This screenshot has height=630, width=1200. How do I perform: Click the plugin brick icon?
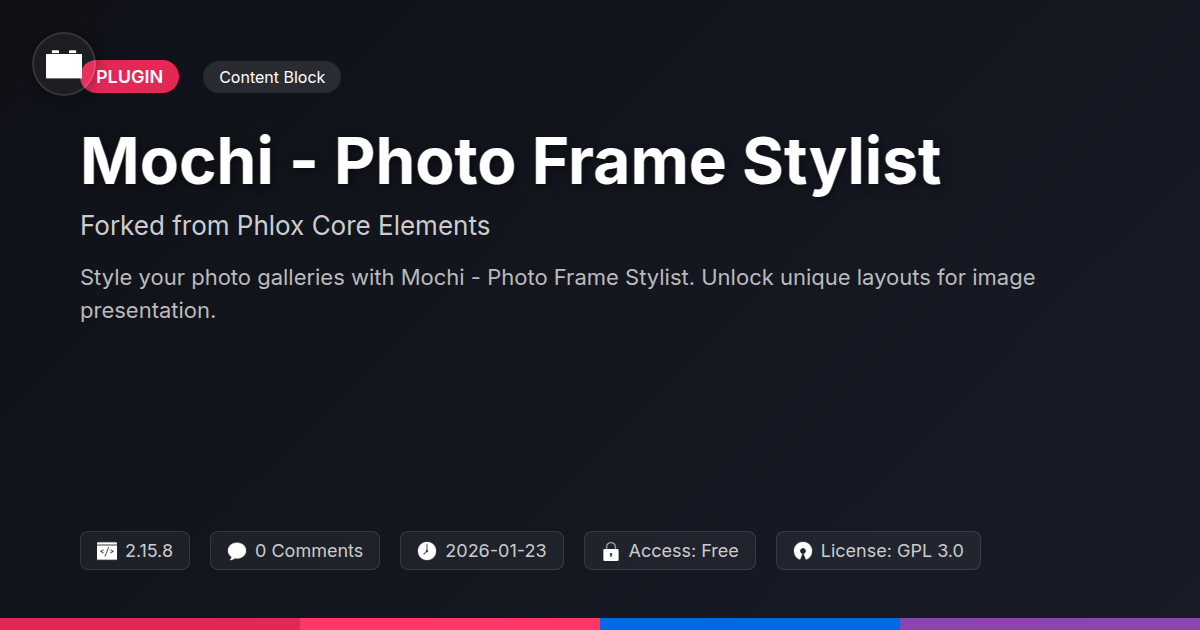pyautogui.click(x=64, y=64)
